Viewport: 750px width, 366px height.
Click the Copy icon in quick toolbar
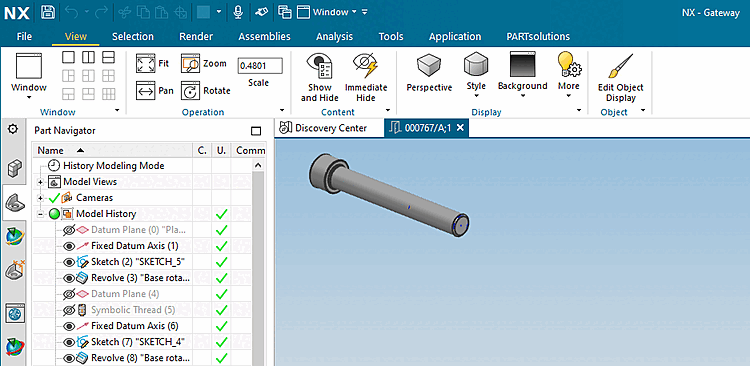[x=143, y=12]
